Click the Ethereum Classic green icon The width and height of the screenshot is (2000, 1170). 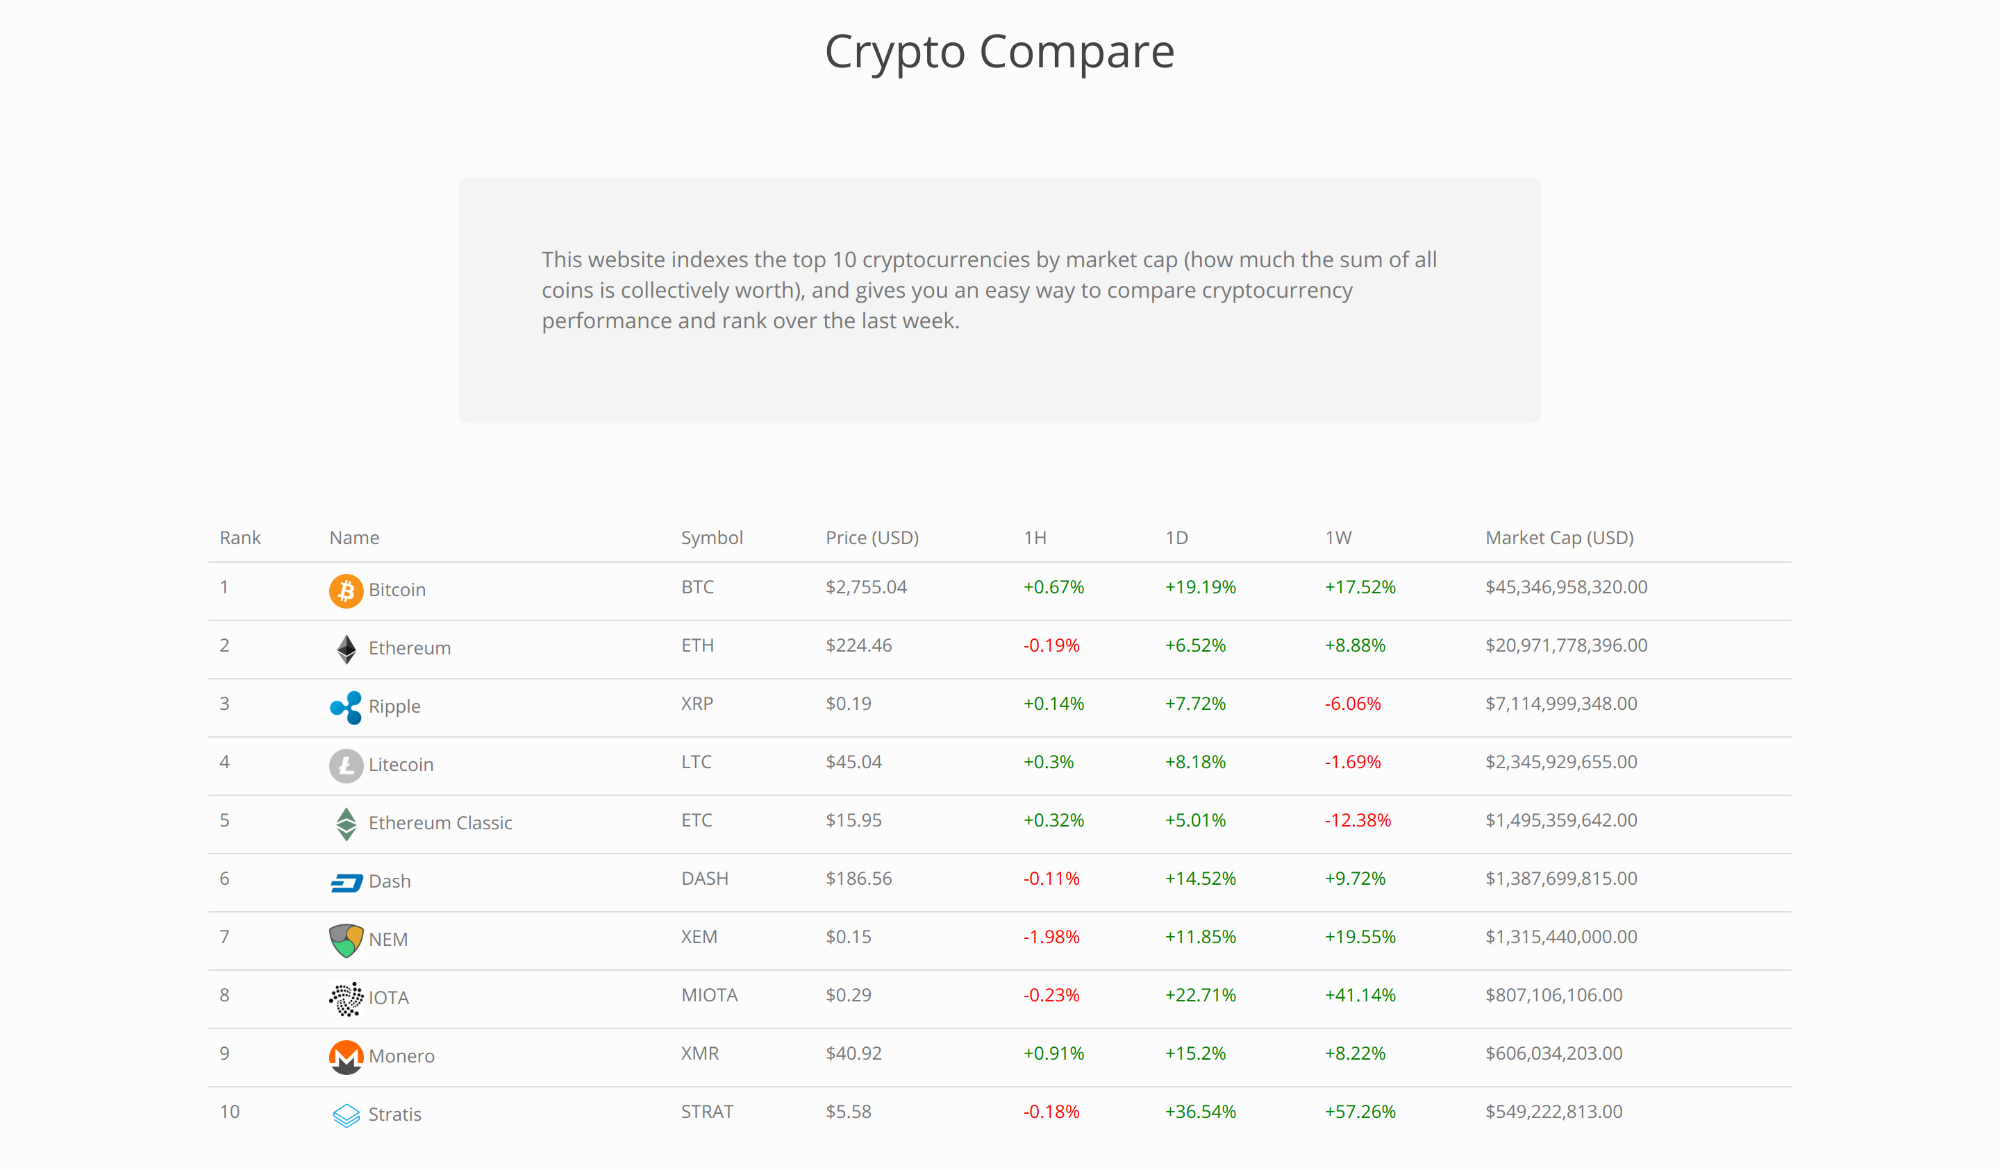click(x=346, y=824)
